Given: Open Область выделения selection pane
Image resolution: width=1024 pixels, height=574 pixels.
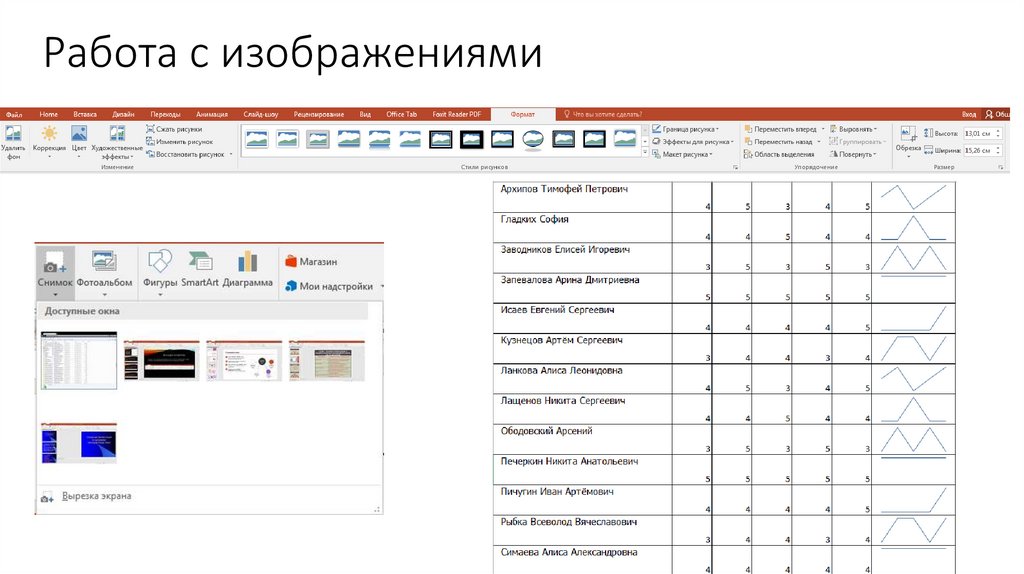Looking at the screenshot, I should pos(778,154).
